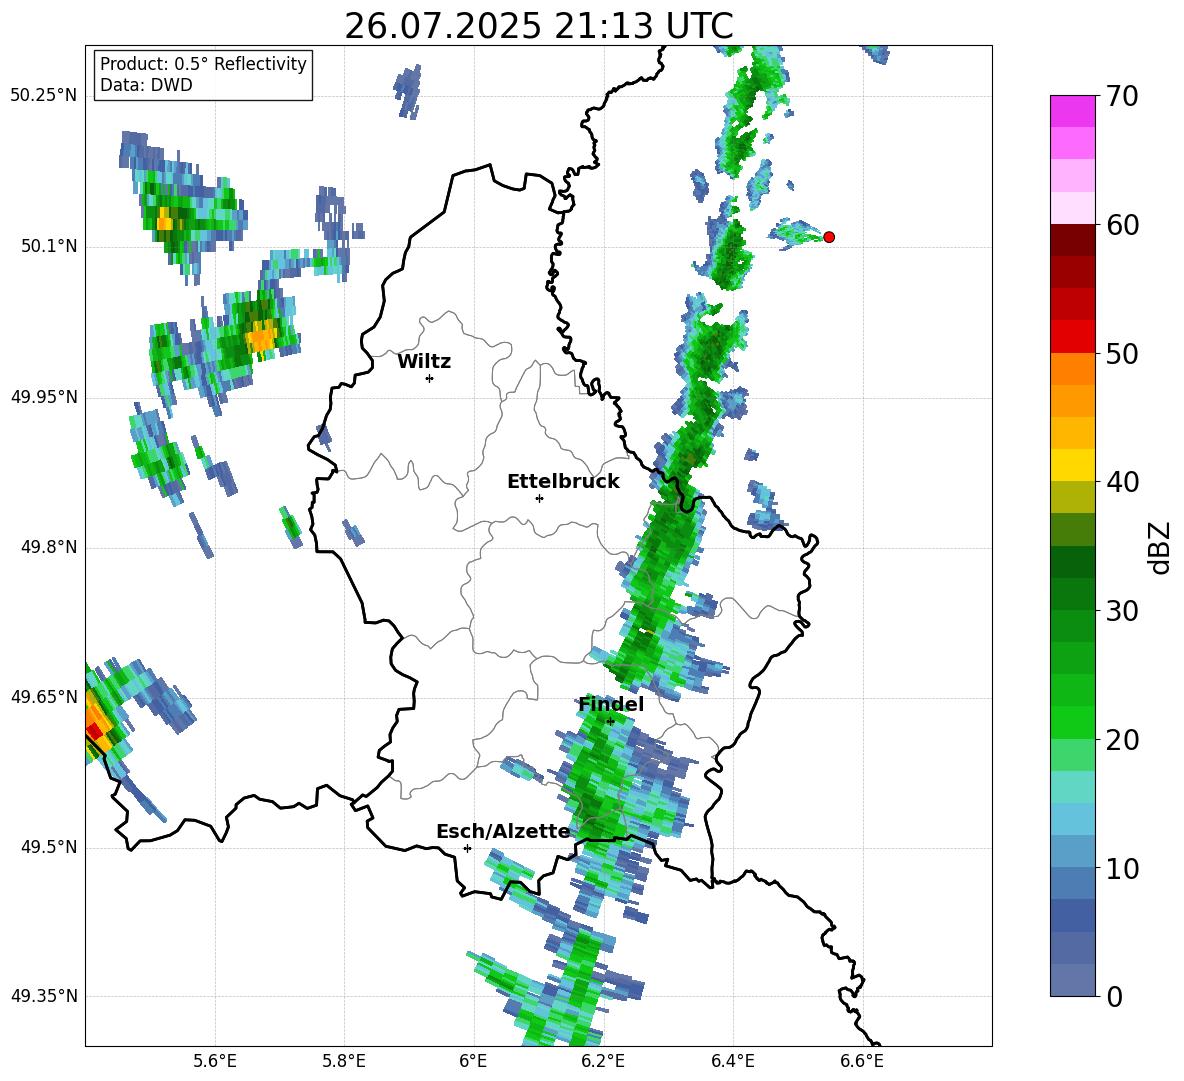Click the 6.4°E longitude tick label
The width and height of the screenshot is (1184, 1081).
(732, 1061)
